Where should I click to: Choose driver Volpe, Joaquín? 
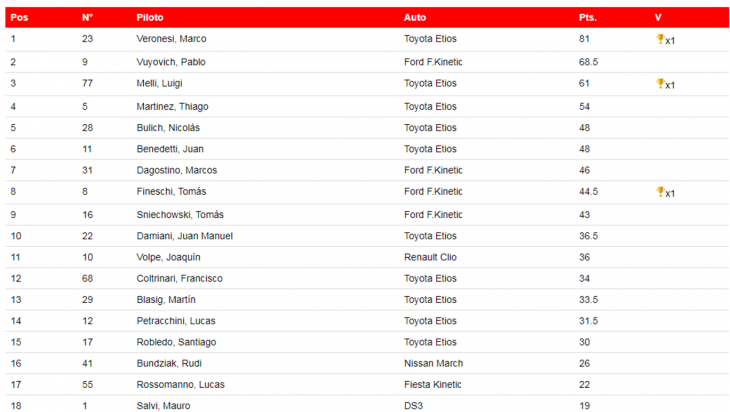[x=169, y=257]
